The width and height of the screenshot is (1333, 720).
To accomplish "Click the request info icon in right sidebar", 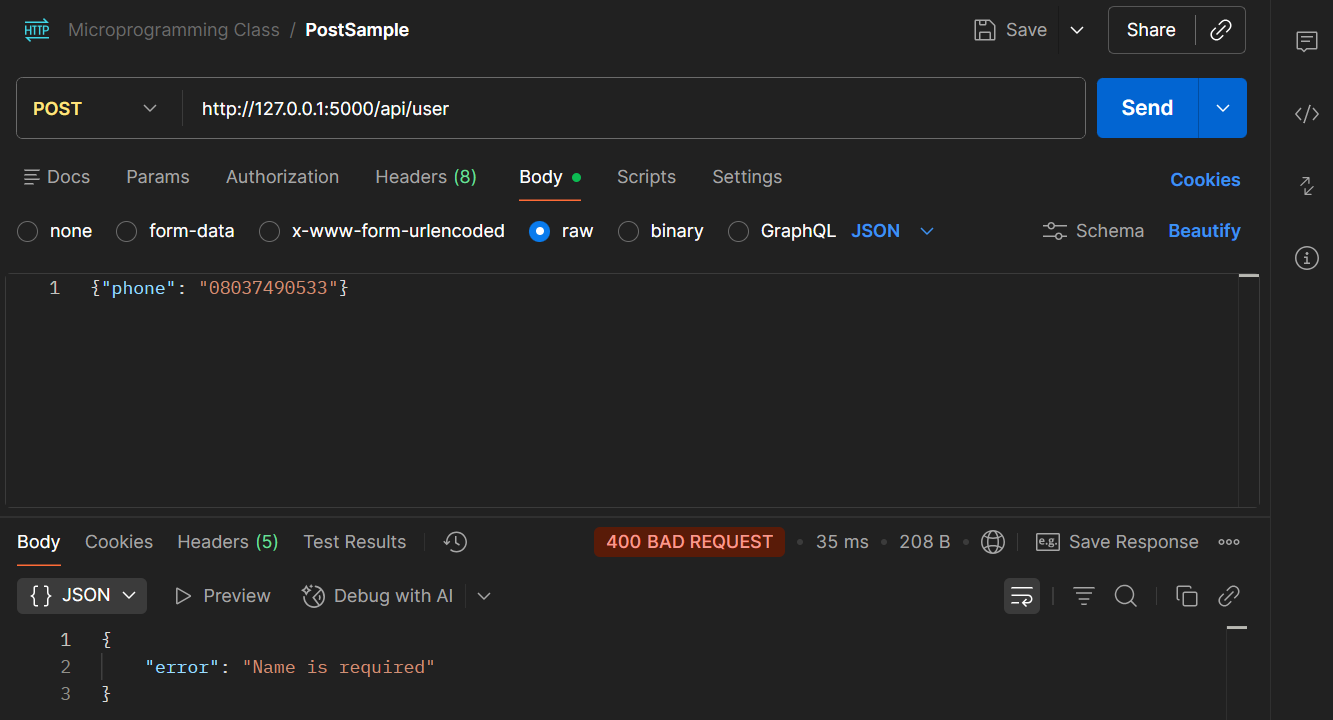I will (1306, 258).
